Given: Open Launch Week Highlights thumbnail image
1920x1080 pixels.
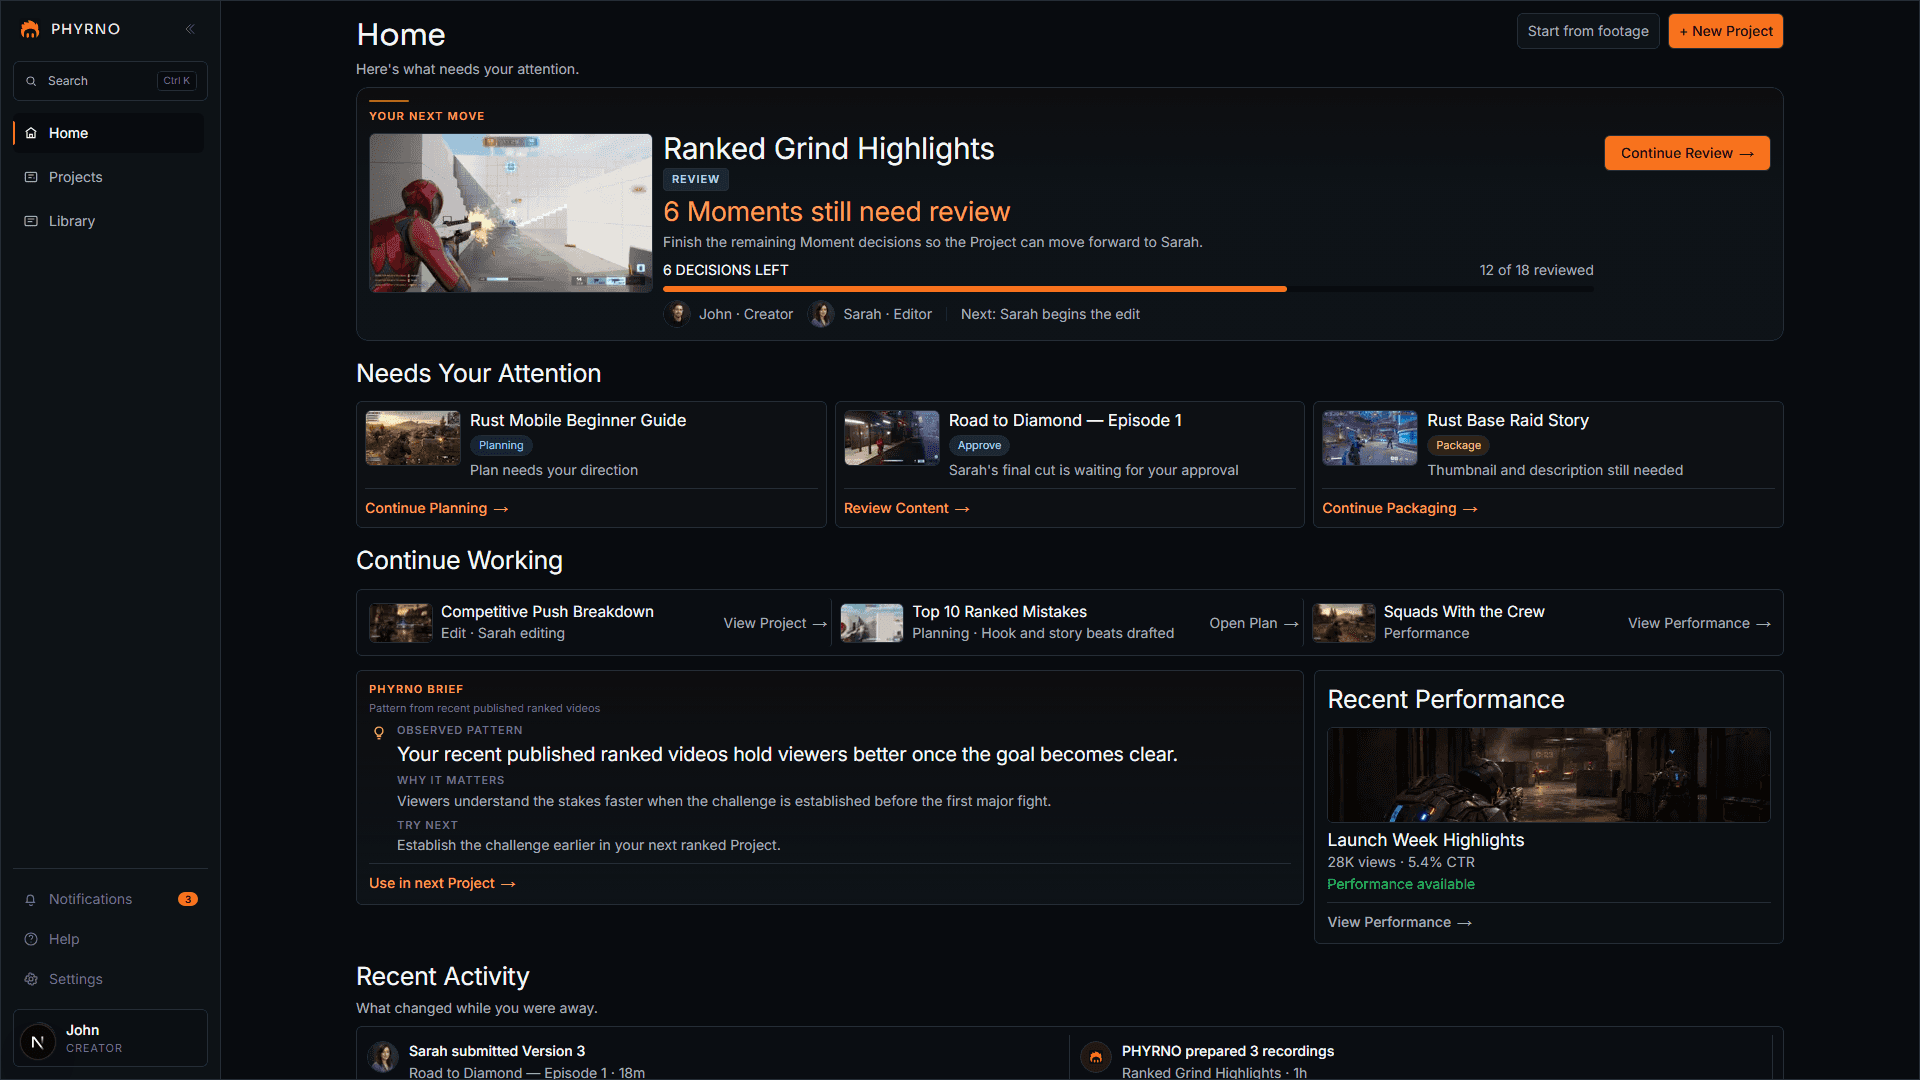Looking at the screenshot, I should tap(1549, 775).
